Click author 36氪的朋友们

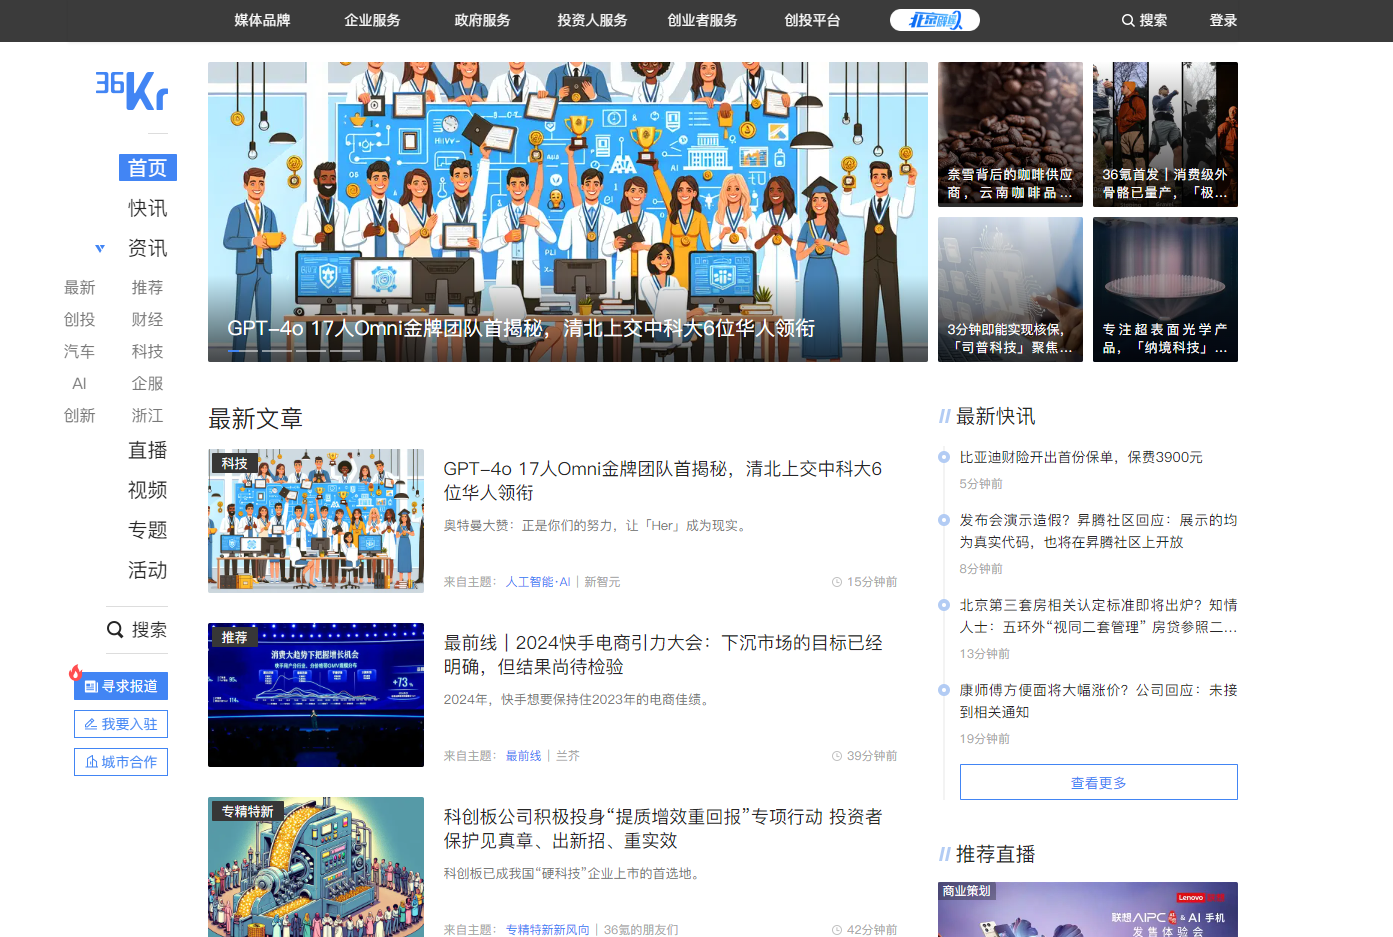point(641,930)
